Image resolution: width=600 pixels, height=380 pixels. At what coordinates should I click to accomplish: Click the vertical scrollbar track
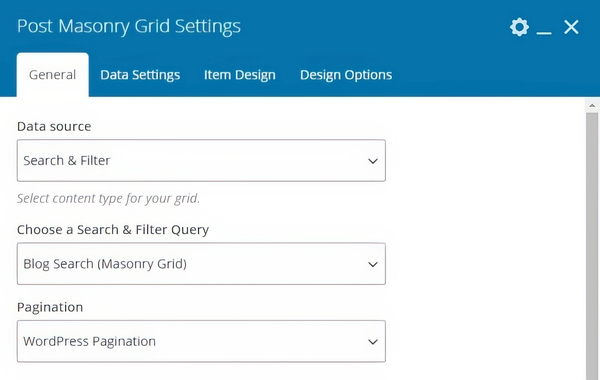[x=592, y=245]
